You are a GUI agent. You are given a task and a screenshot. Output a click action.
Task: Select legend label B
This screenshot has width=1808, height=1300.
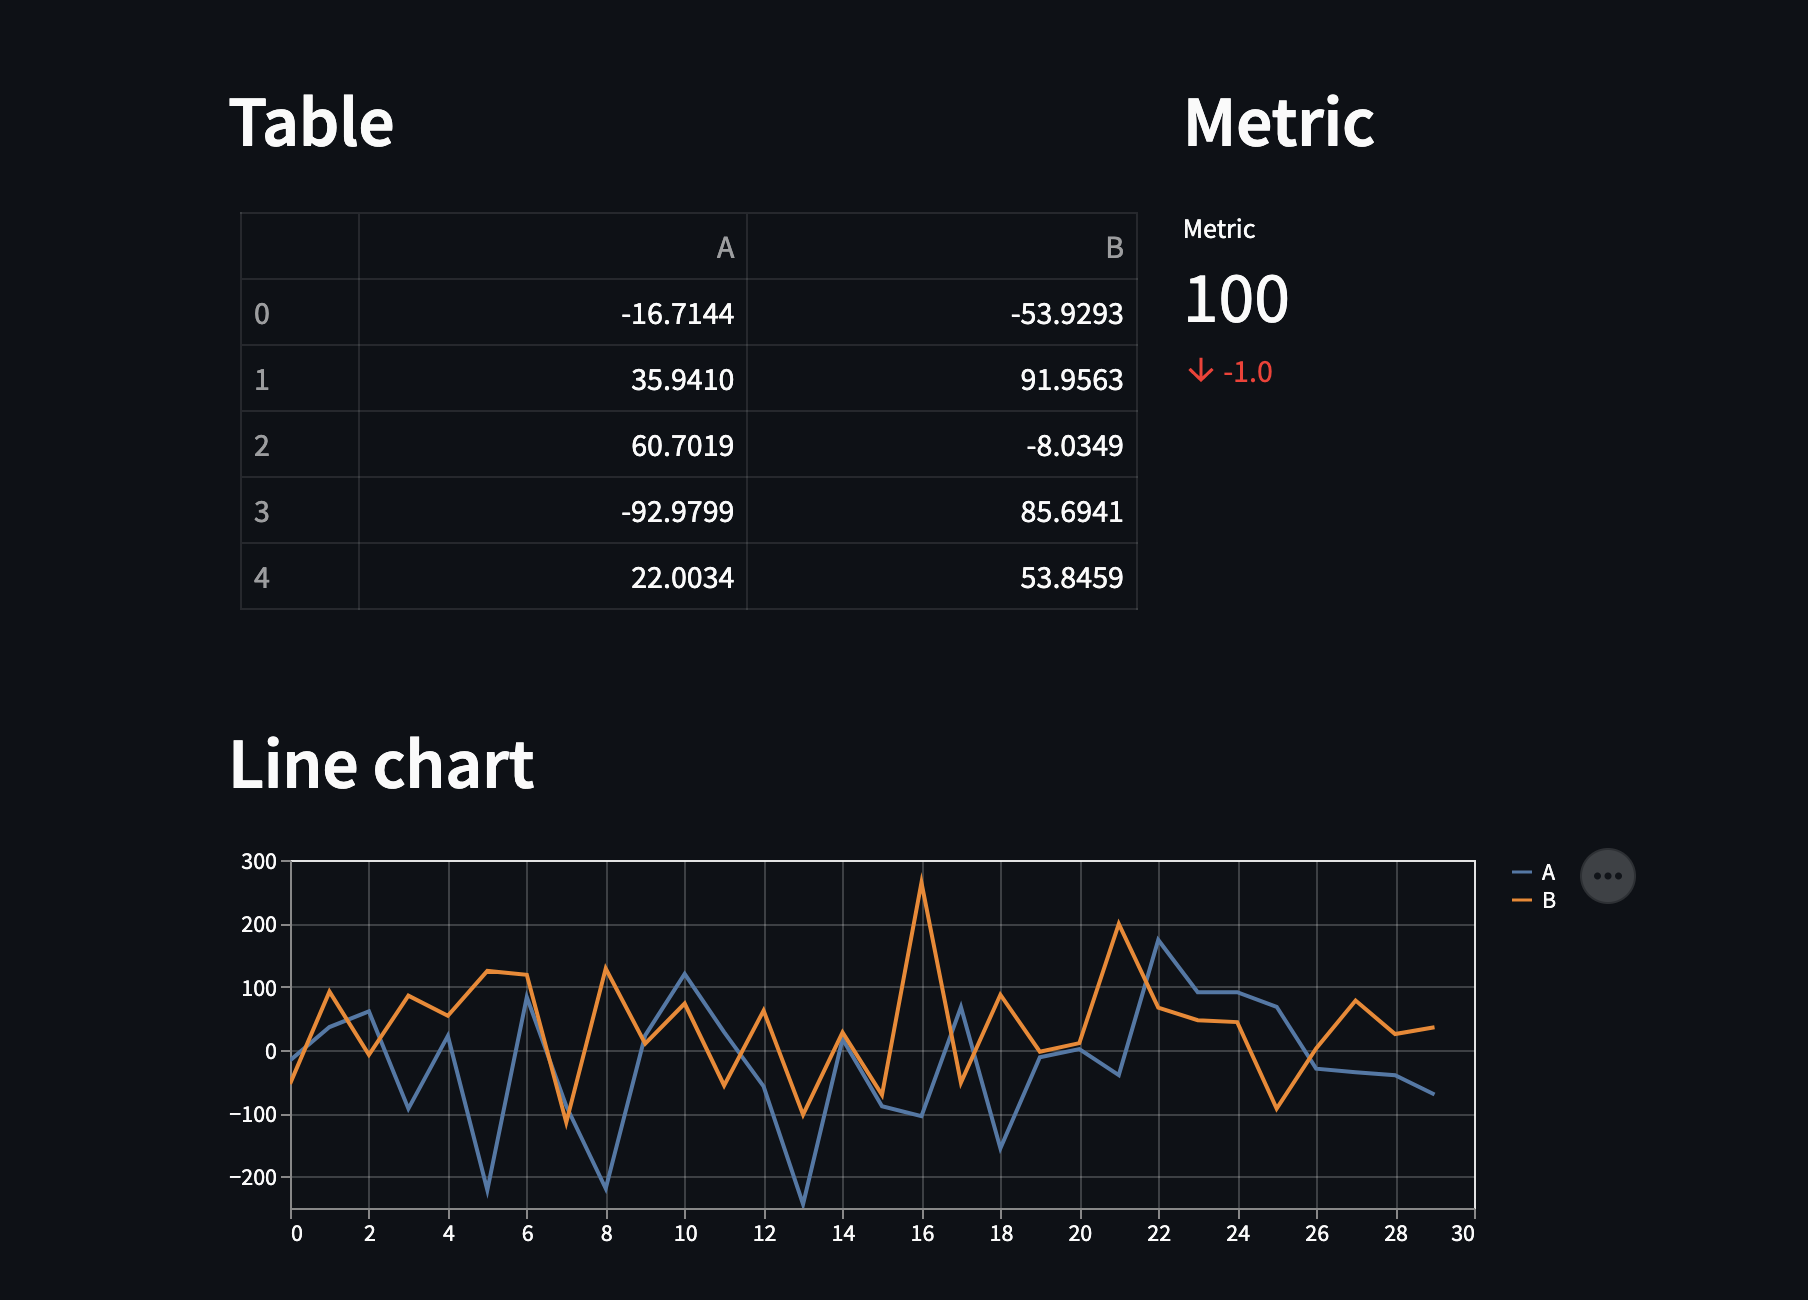(1548, 901)
